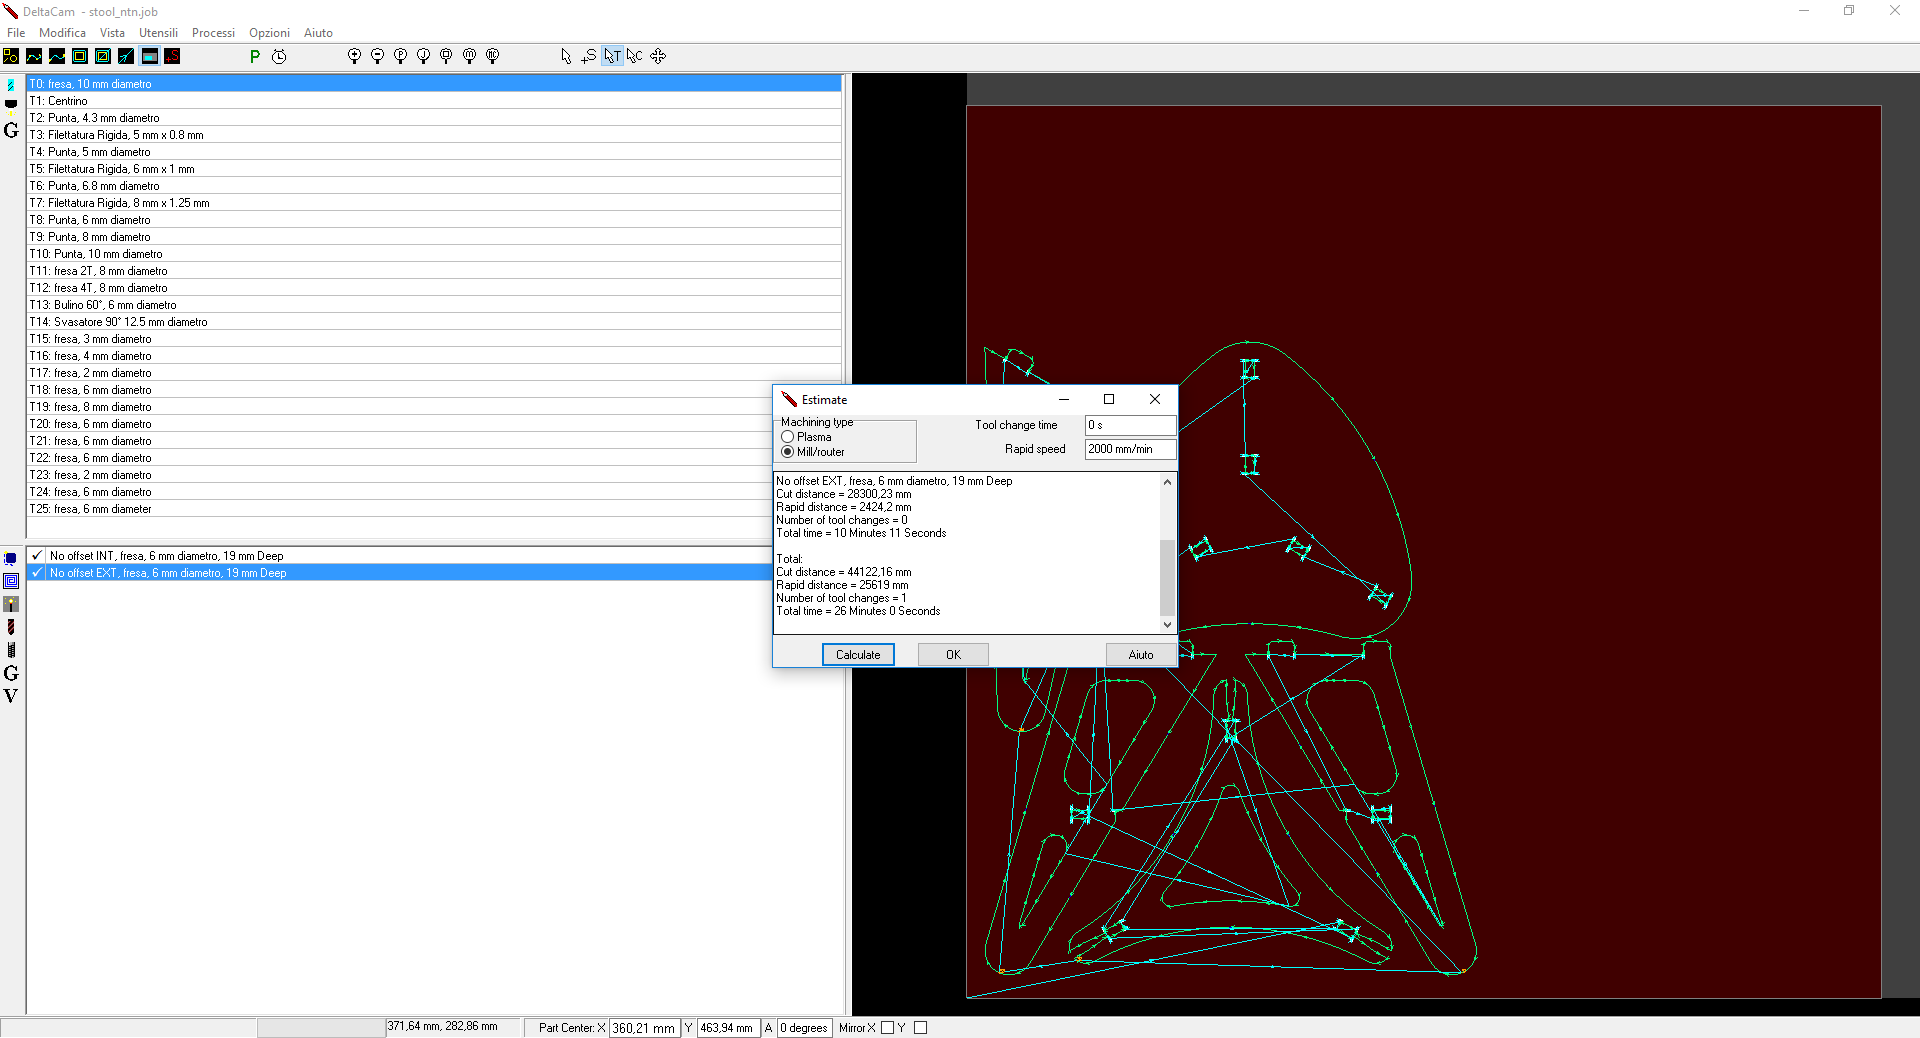Screen dimensions: 1920x1038
Task: Select tool T19: fresa, 8 mm diametro
Action: click(434, 407)
